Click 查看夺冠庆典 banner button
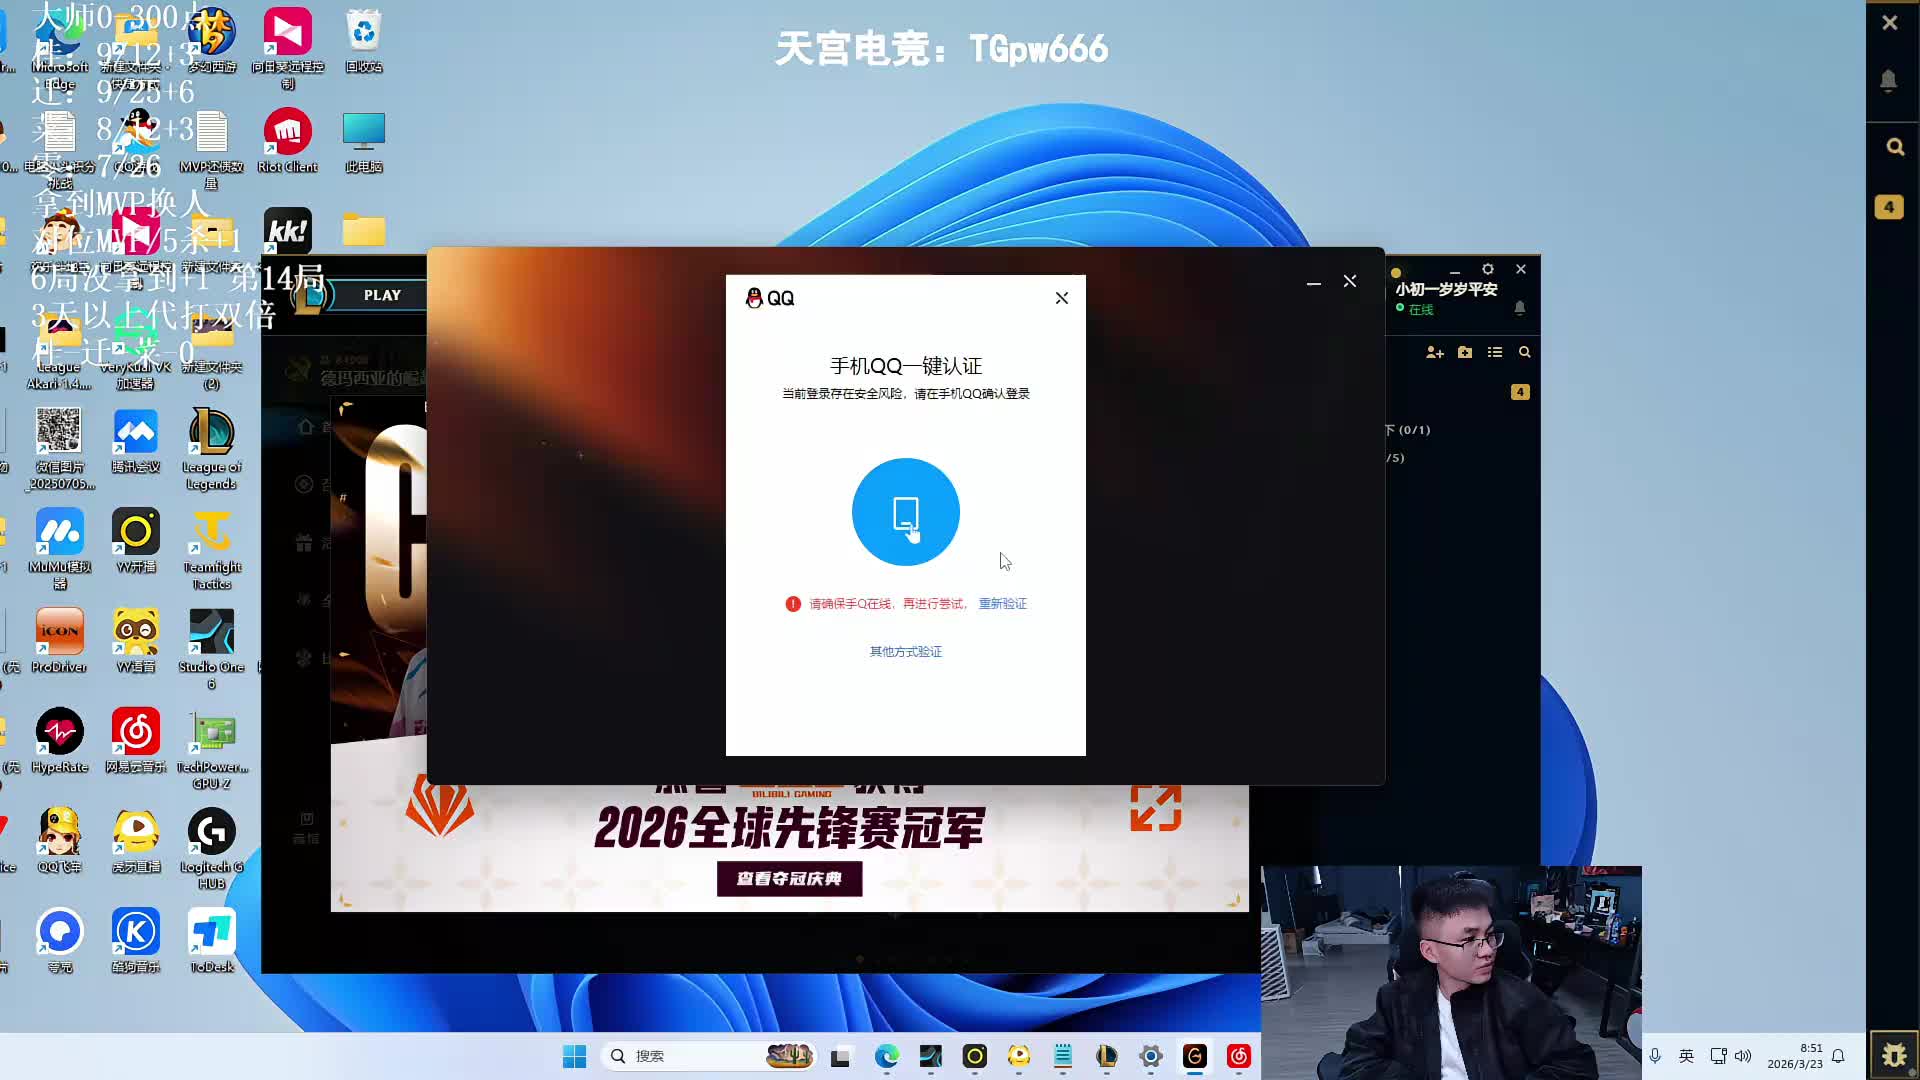The height and width of the screenshot is (1080, 1920). point(789,879)
